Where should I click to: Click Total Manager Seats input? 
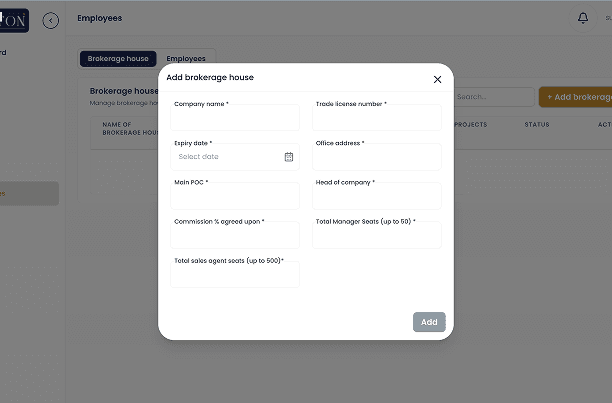click(x=377, y=236)
